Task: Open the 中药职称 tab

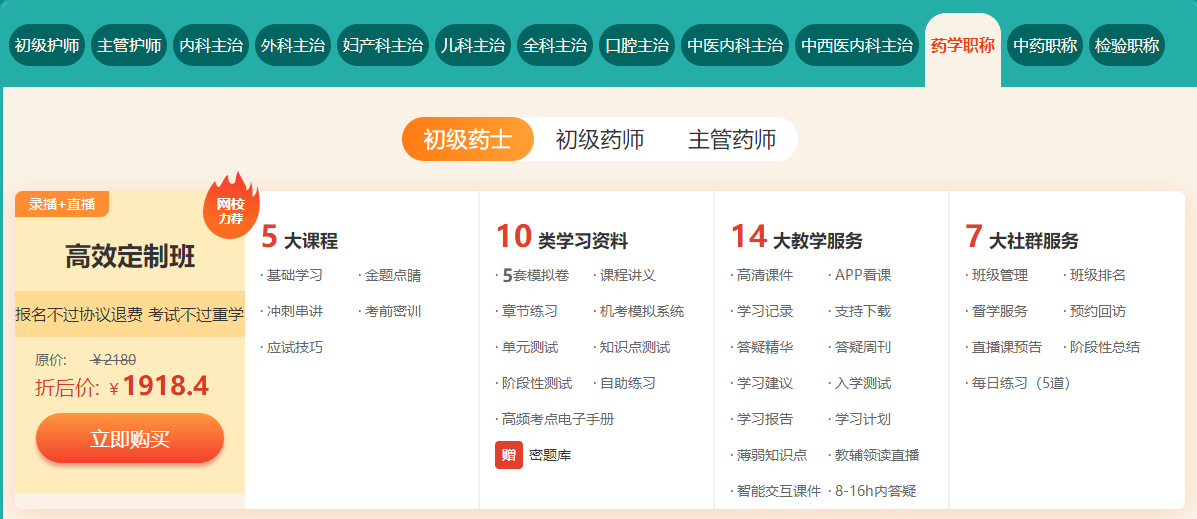Action: [1044, 46]
